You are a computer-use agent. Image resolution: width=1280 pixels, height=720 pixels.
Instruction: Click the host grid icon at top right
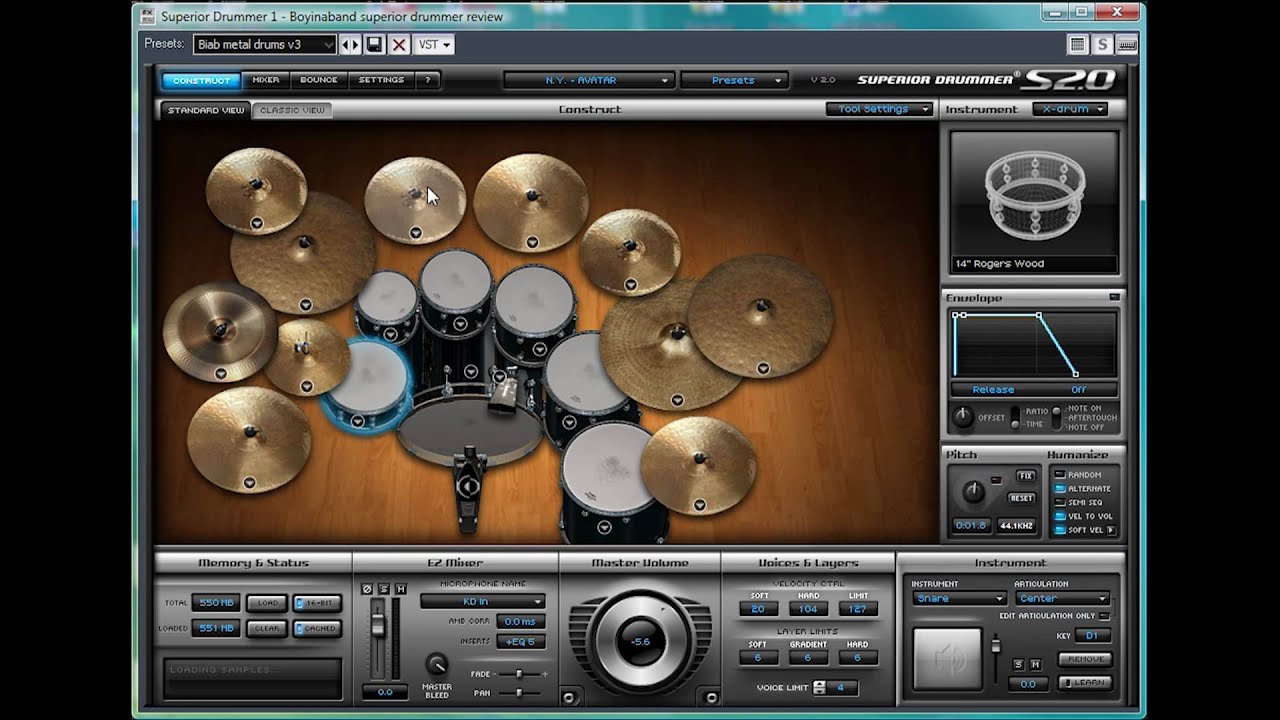point(1077,44)
